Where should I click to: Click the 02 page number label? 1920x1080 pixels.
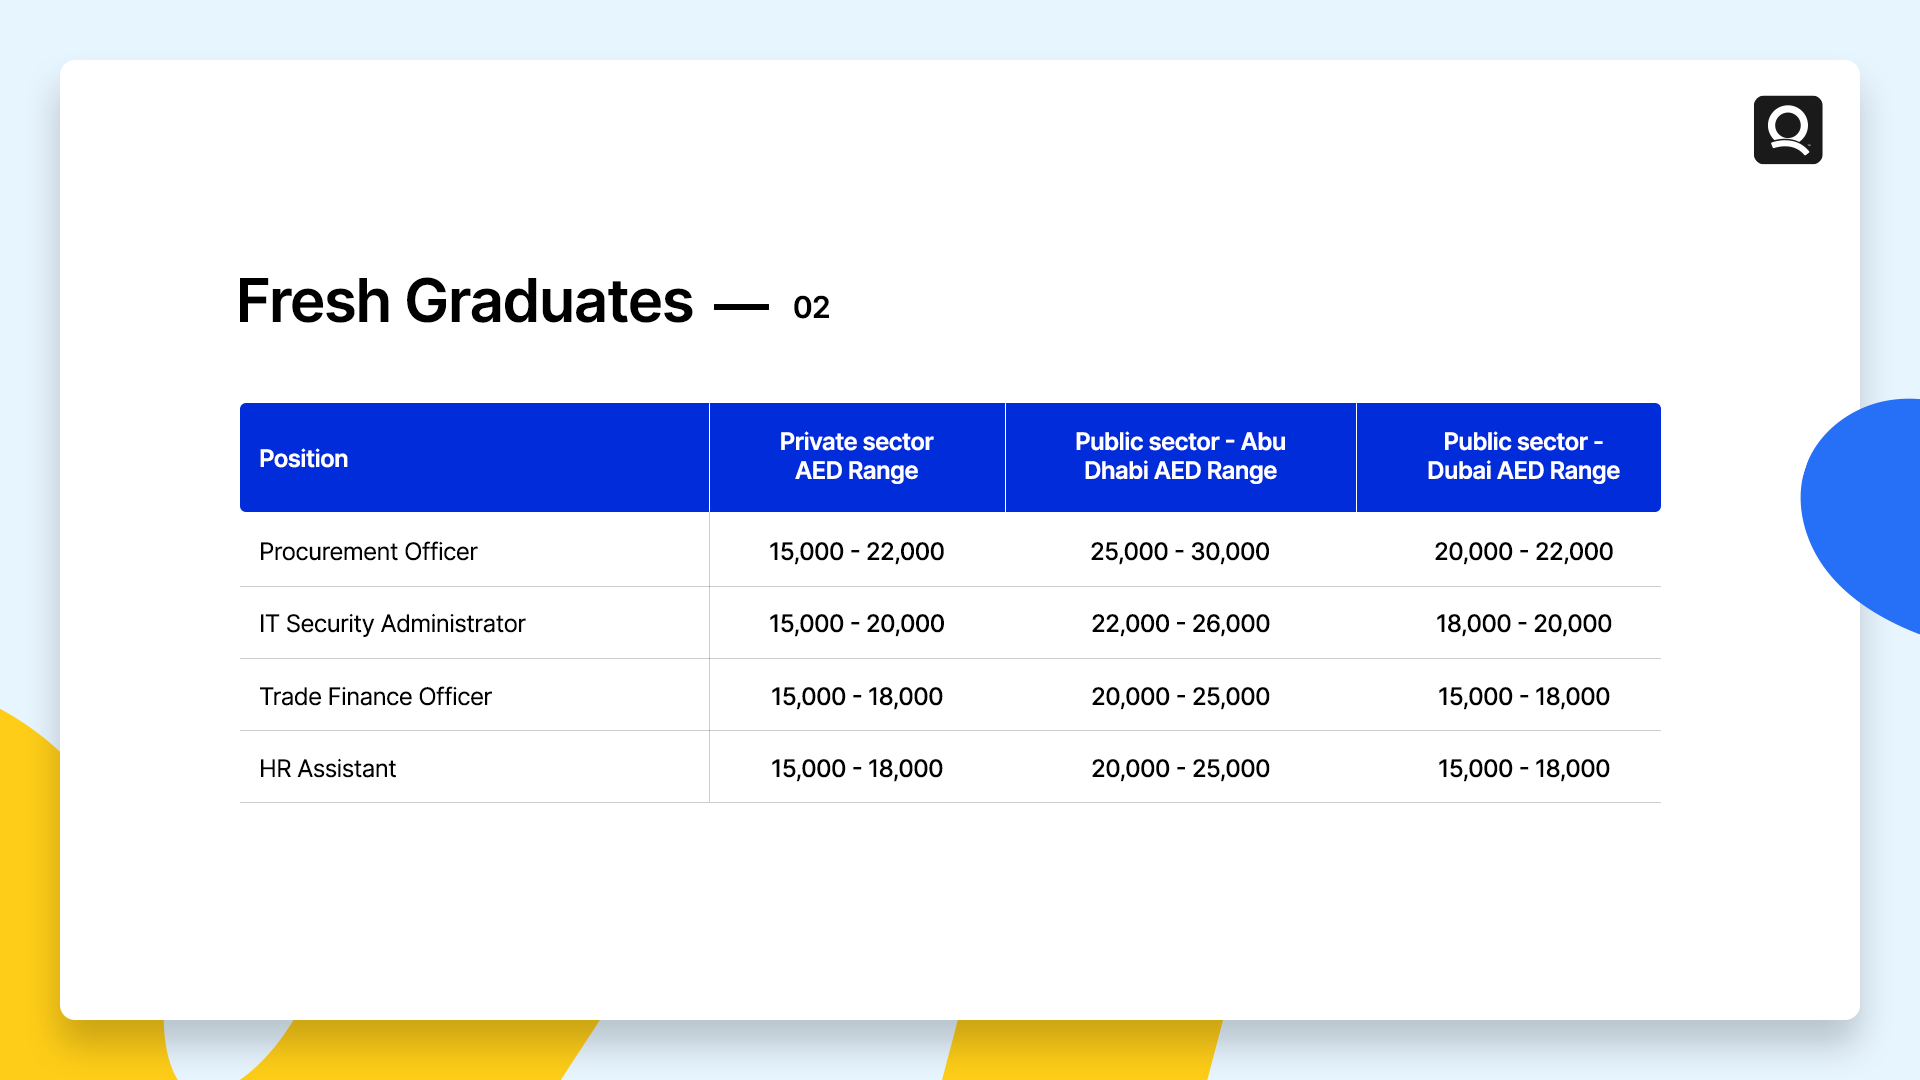pos(811,307)
